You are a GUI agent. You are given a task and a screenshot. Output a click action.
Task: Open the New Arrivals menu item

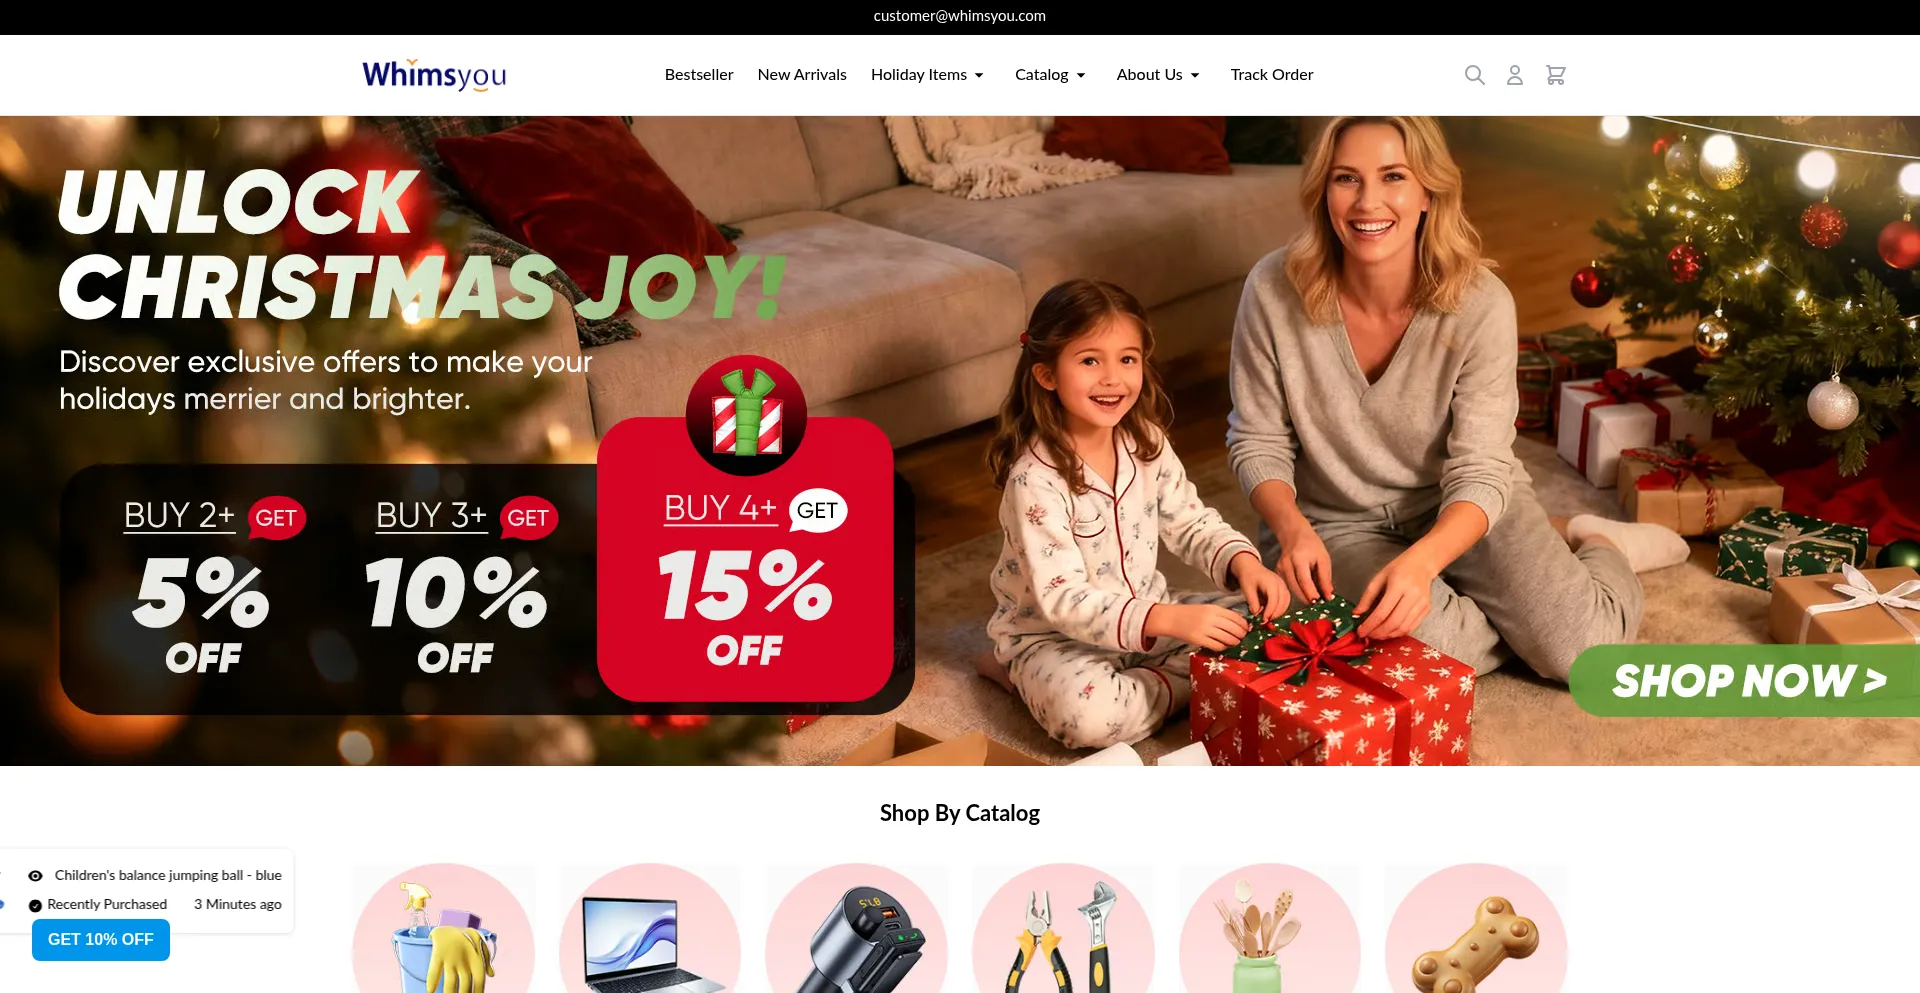click(802, 75)
